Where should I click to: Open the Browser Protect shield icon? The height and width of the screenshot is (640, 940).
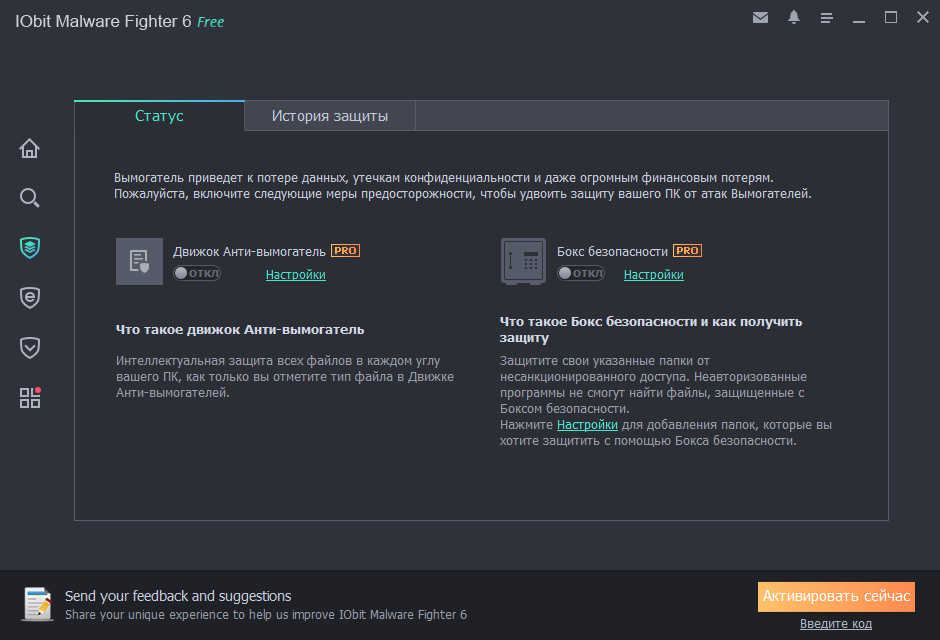click(x=30, y=297)
